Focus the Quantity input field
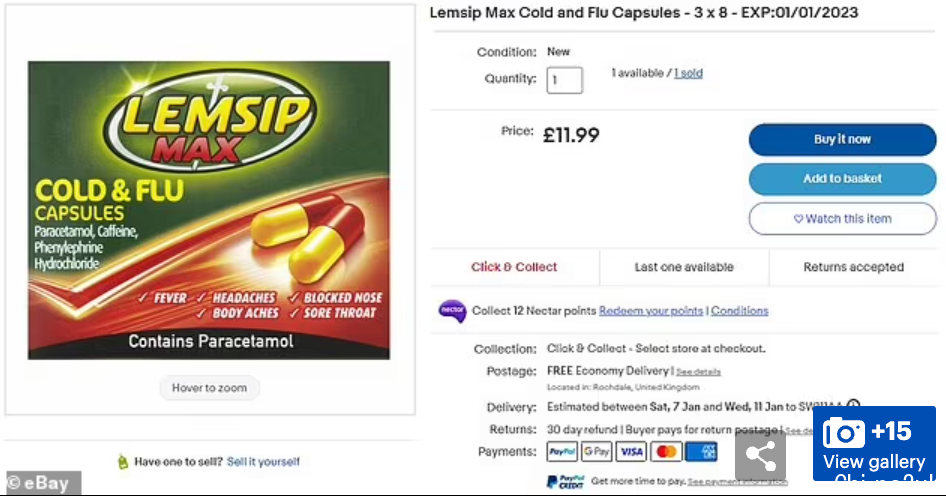 [x=564, y=80]
